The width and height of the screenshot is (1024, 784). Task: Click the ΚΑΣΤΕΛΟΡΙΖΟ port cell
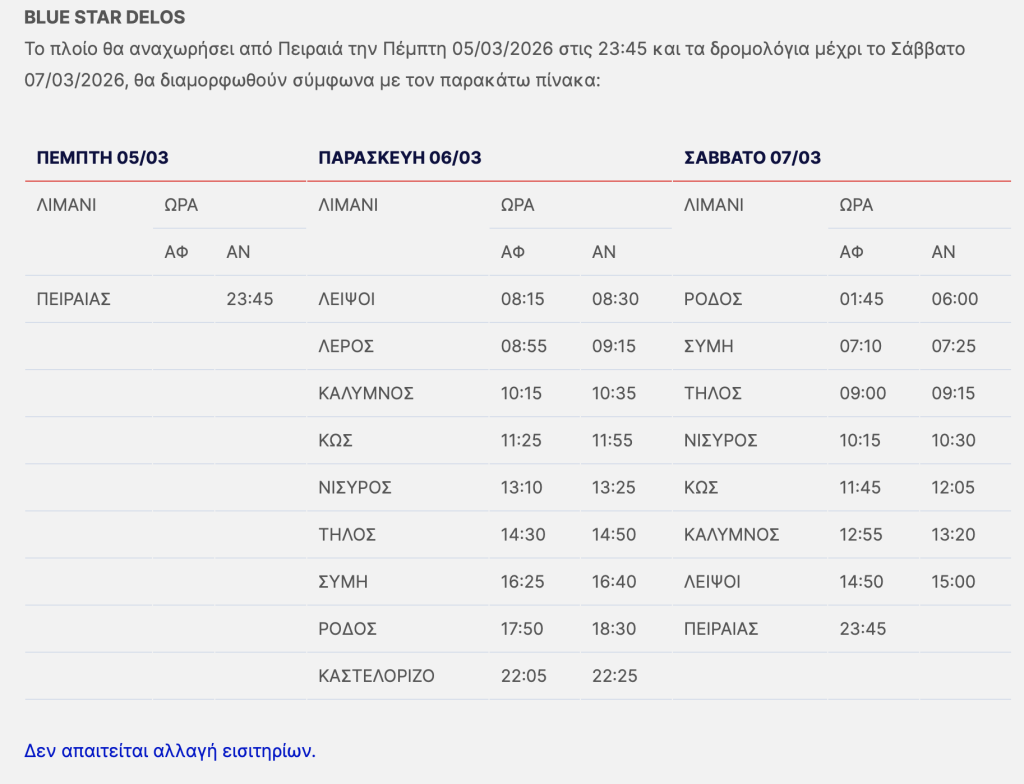(376, 676)
